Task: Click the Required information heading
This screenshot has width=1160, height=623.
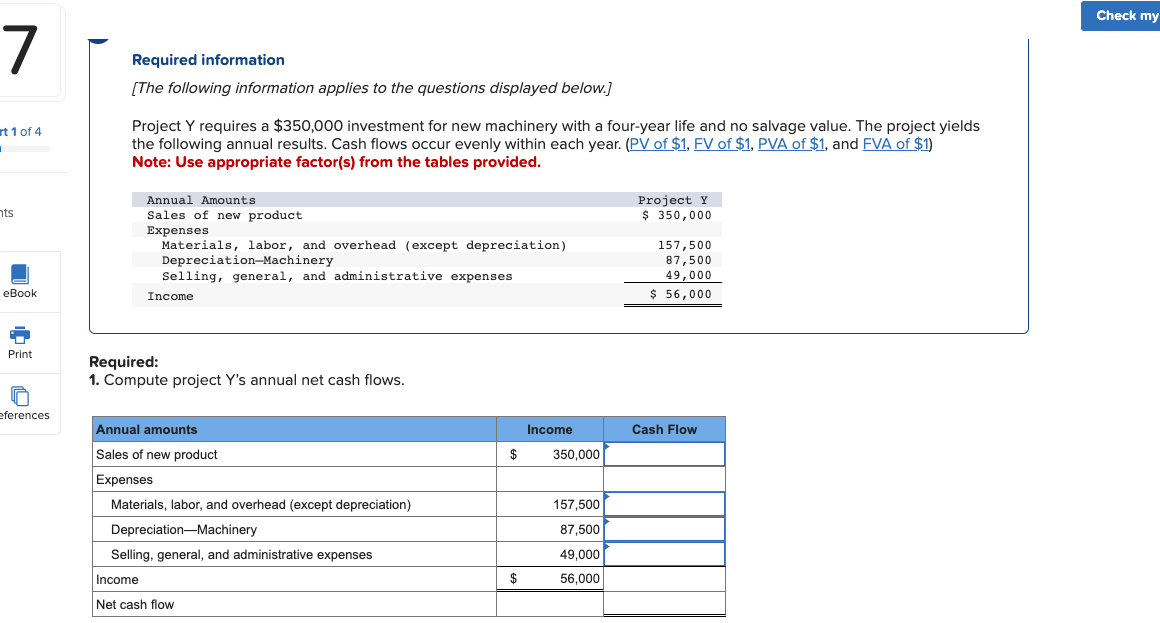Action: coord(208,60)
